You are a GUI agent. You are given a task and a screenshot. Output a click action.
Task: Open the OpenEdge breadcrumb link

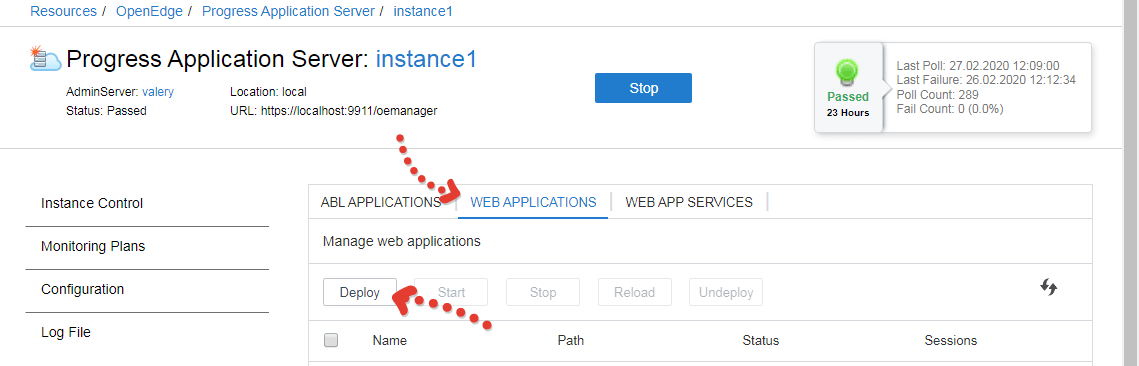coord(150,12)
